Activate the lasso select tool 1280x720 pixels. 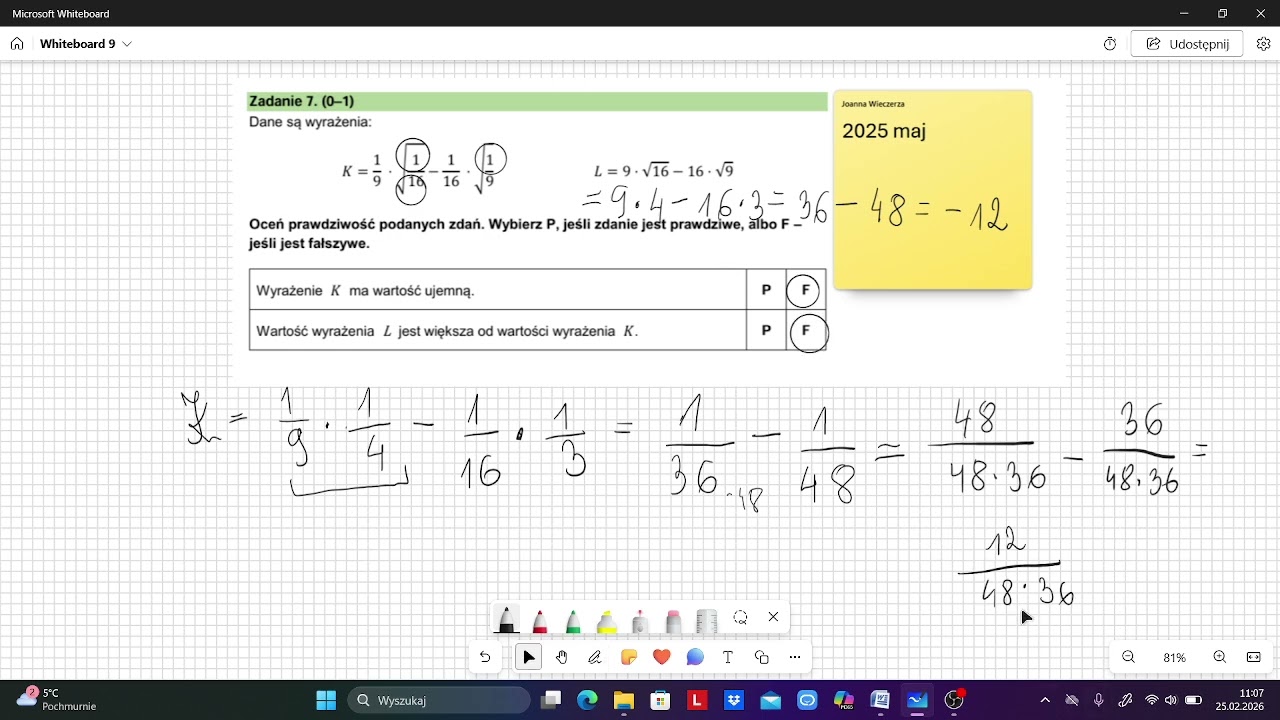coord(740,617)
